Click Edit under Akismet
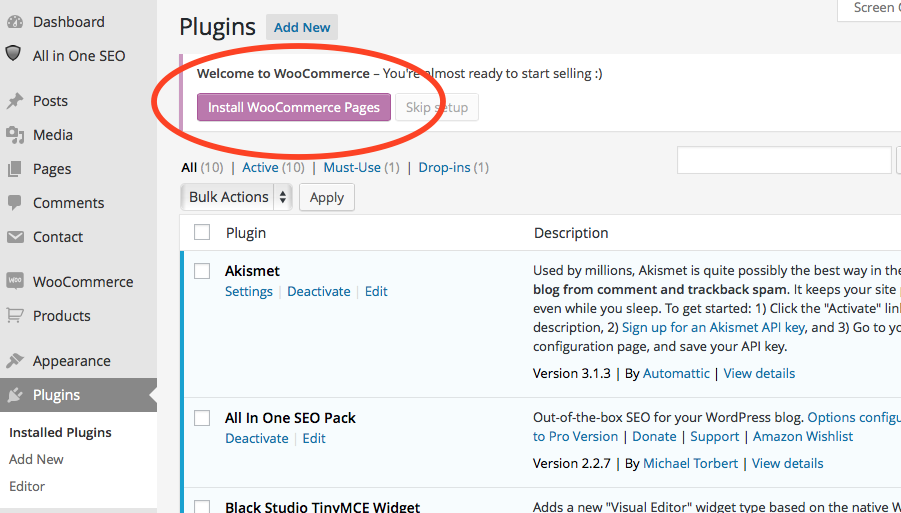This screenshot has width=901, height=513. [x=376, y=291]
